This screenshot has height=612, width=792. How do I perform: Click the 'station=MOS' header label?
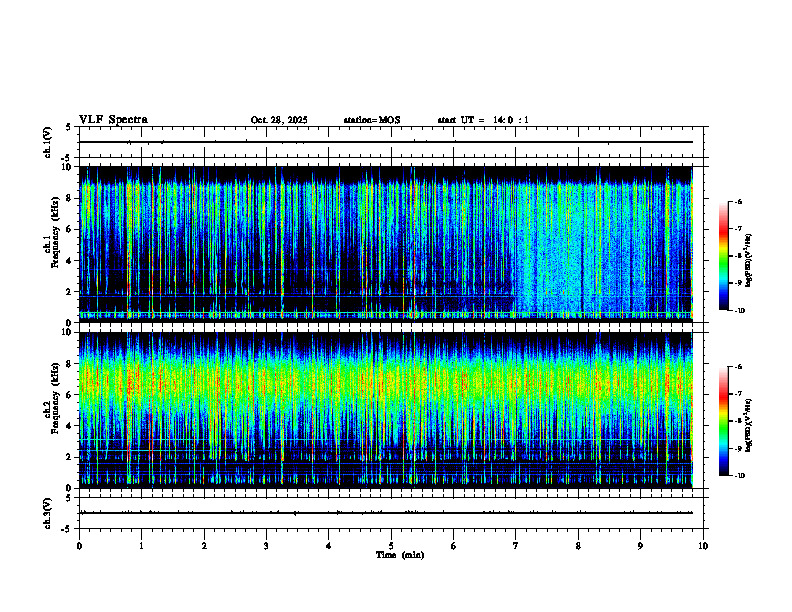point(372,120)
